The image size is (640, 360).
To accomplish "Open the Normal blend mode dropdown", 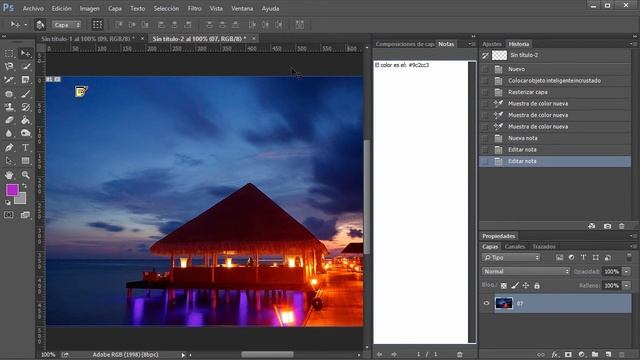I will tap(526, 271).
